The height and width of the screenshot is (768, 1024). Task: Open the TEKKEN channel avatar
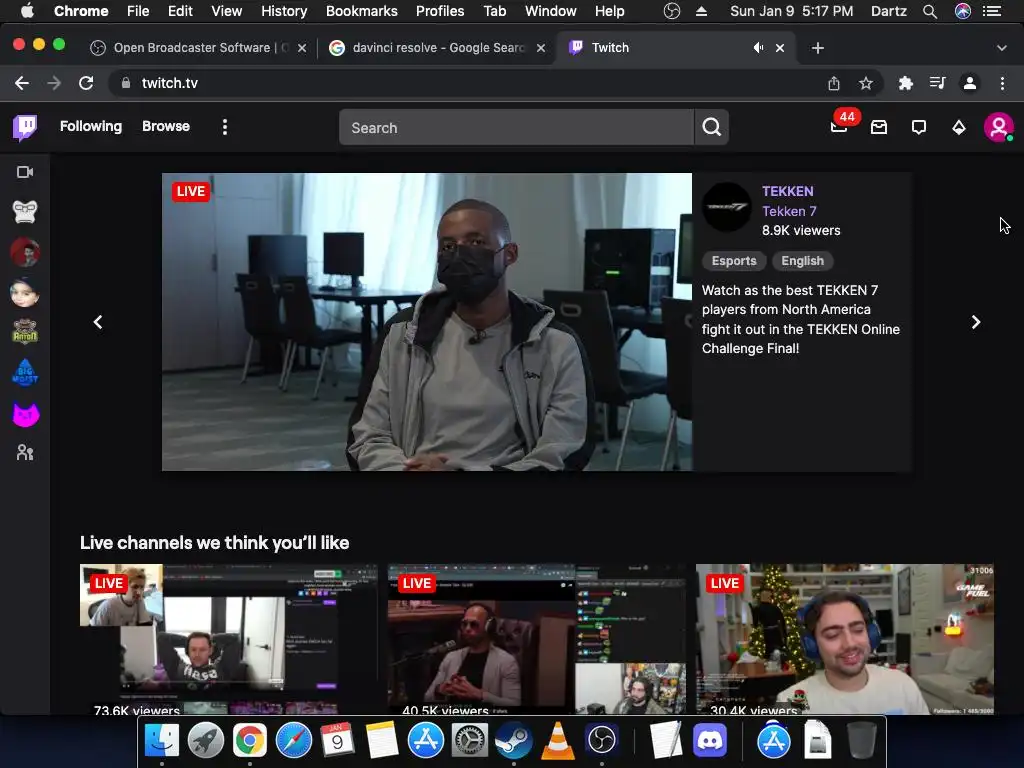pyautogui.click(x=727, y=207)
